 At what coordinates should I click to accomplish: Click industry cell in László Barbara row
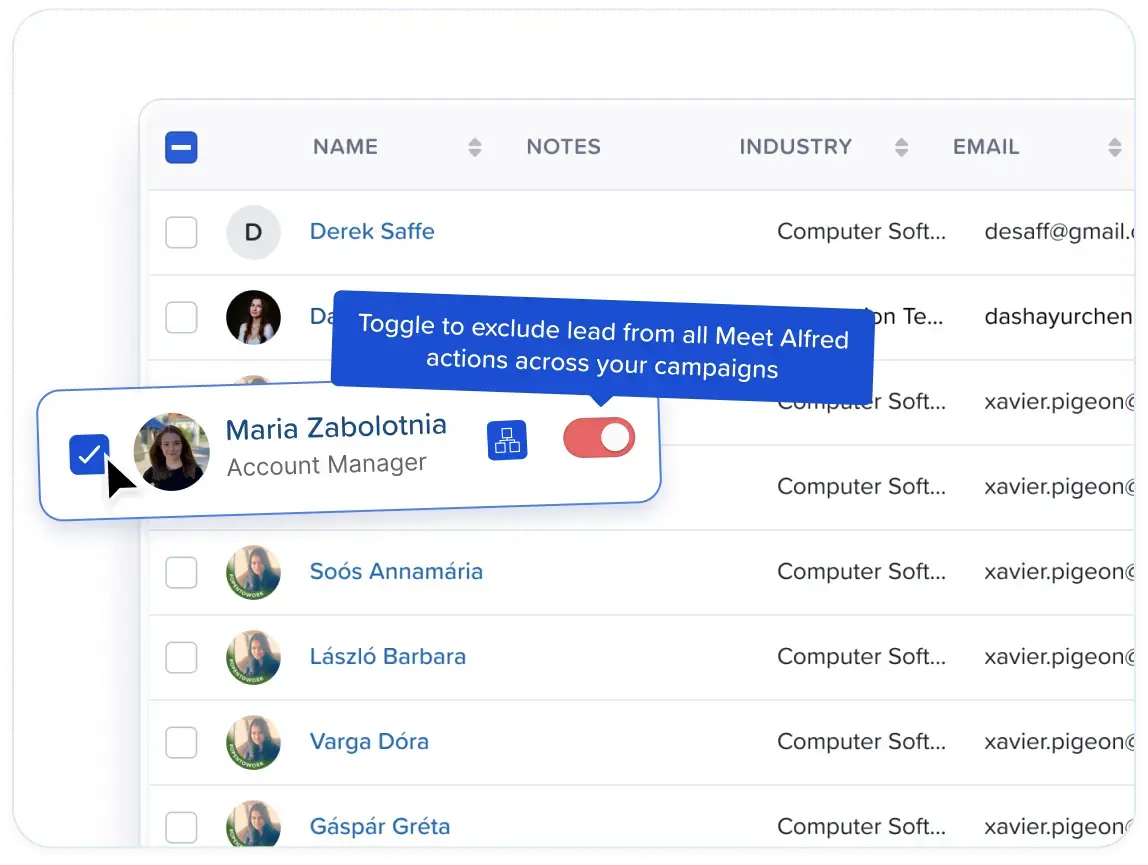[x=861, y=656]
